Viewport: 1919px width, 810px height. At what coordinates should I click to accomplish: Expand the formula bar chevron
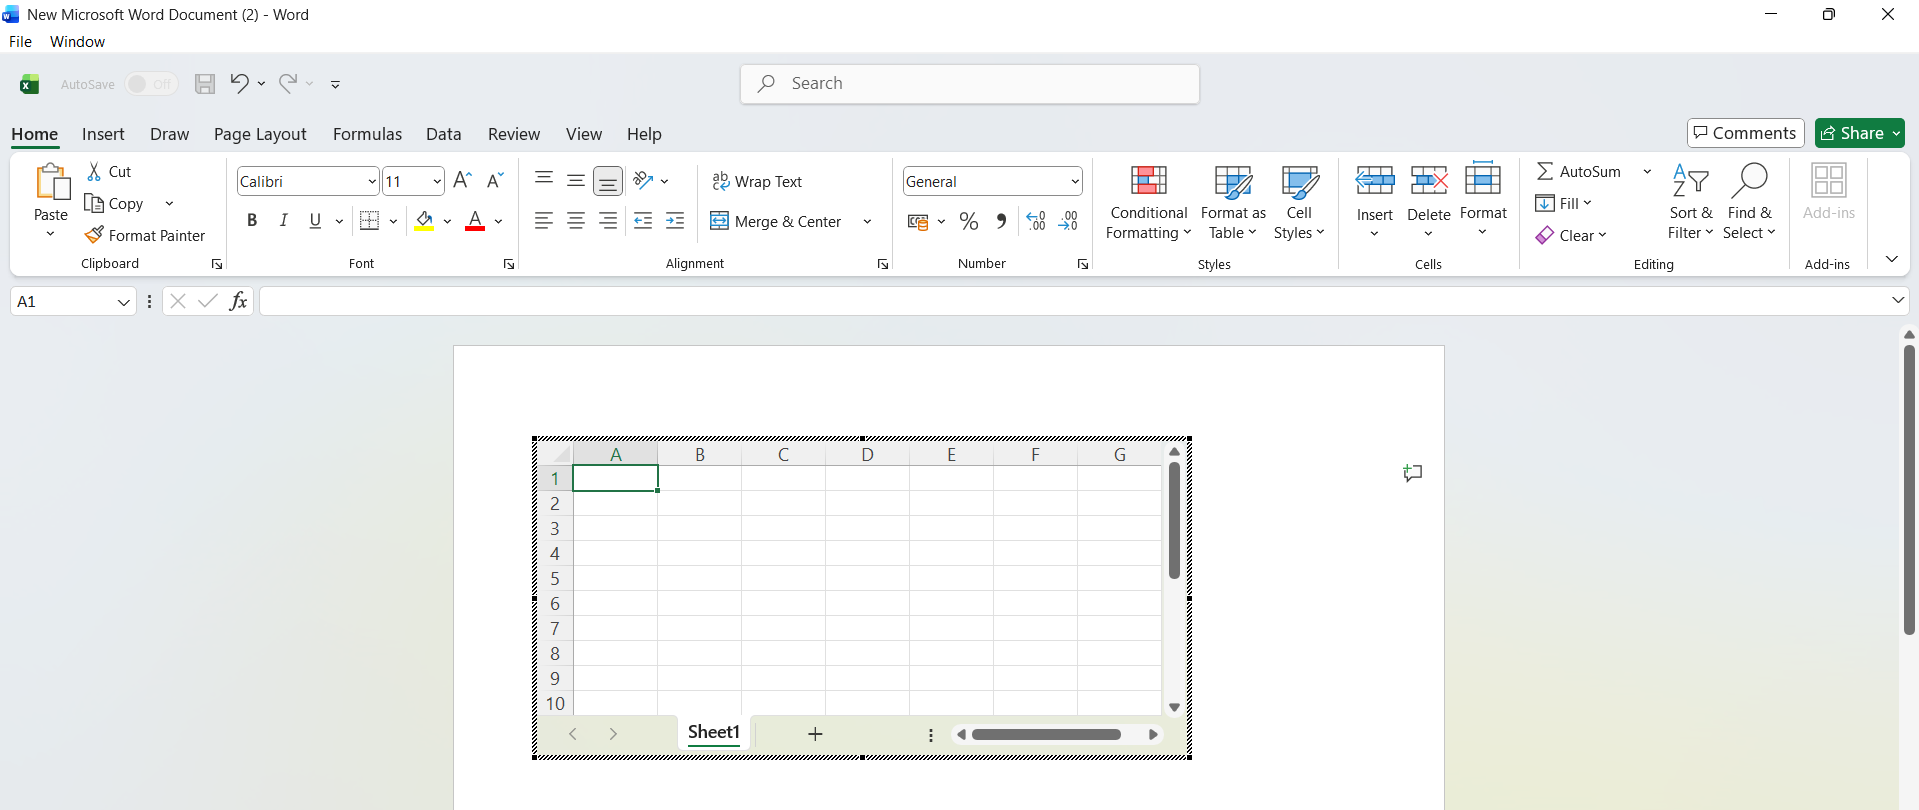click(1898, 301)
